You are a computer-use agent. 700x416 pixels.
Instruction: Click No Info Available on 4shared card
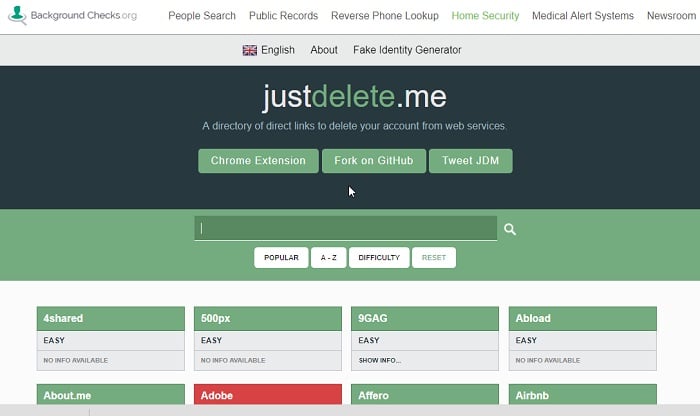point(75,360)
